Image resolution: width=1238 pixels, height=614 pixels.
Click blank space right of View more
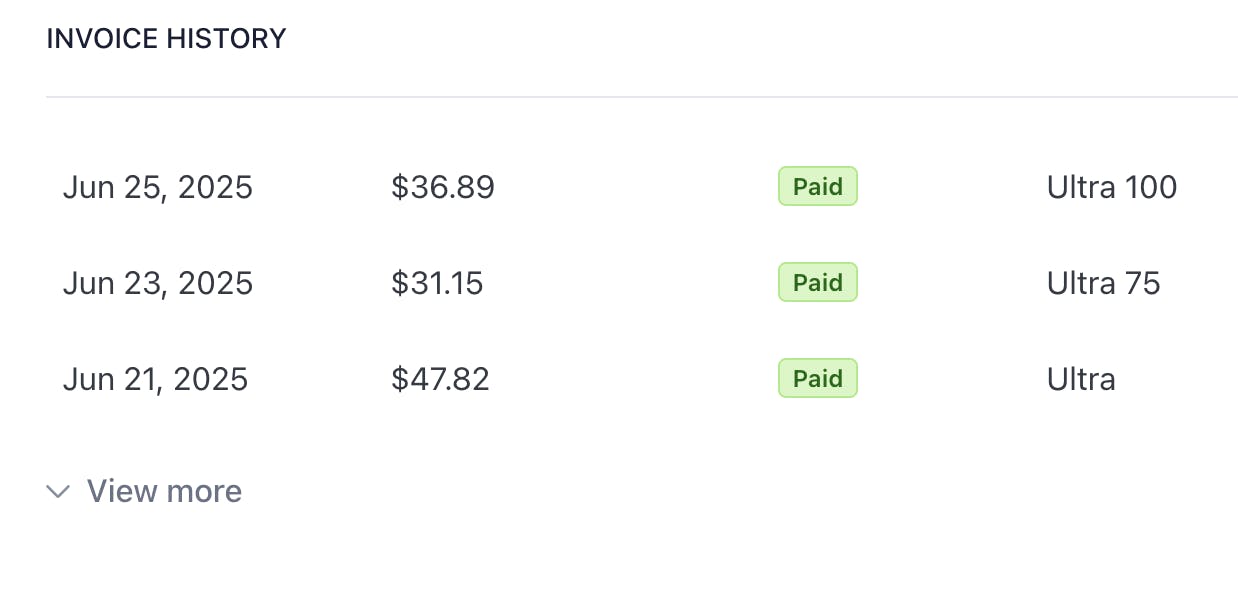(740, 491)
